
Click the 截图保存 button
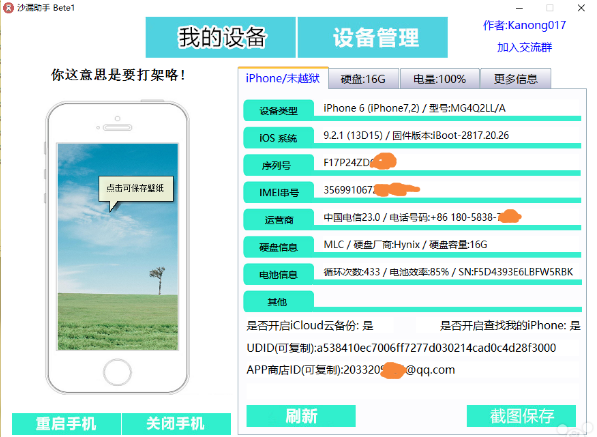pyautogui.click(x=521, y=416)
